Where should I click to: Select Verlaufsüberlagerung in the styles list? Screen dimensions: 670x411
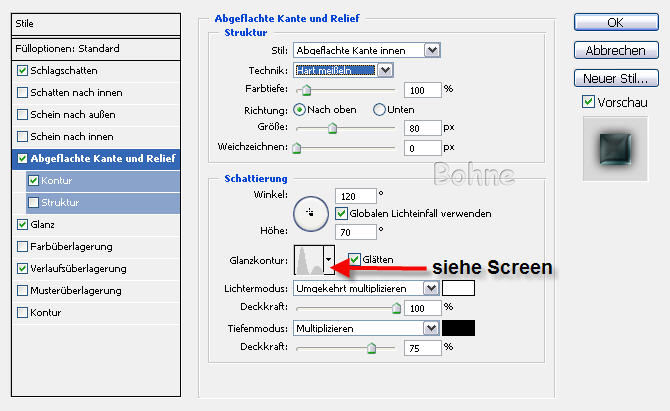pos(78,268)
